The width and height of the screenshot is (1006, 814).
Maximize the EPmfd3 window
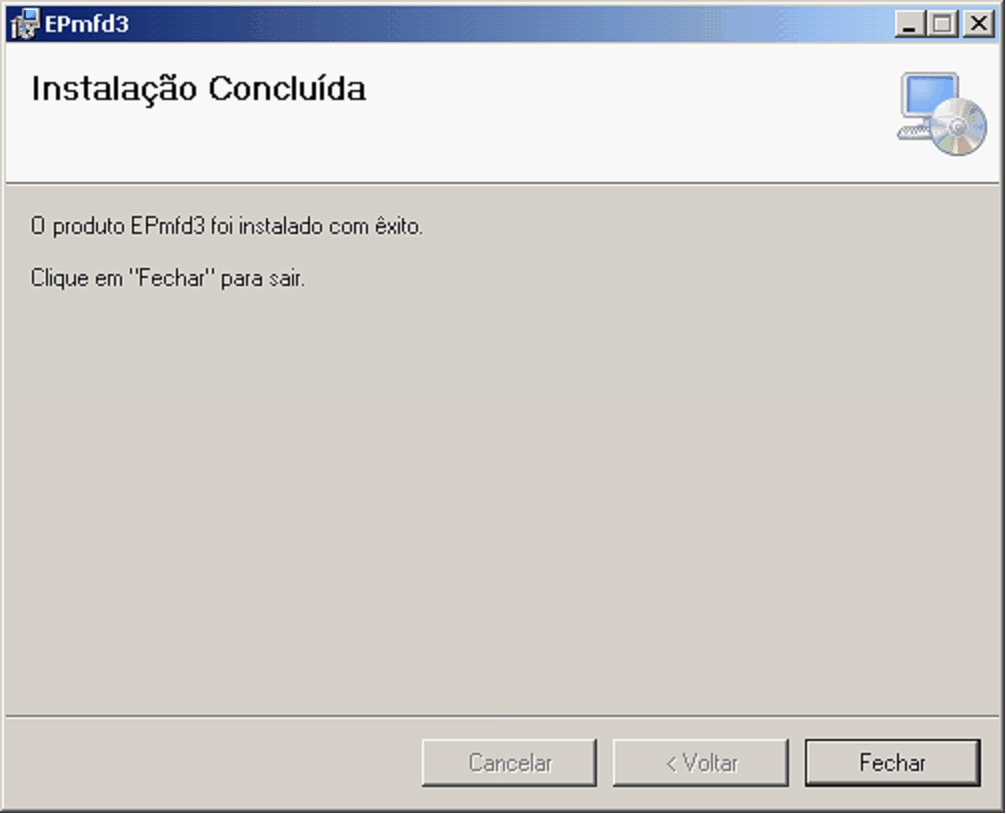tap(942, 24)
